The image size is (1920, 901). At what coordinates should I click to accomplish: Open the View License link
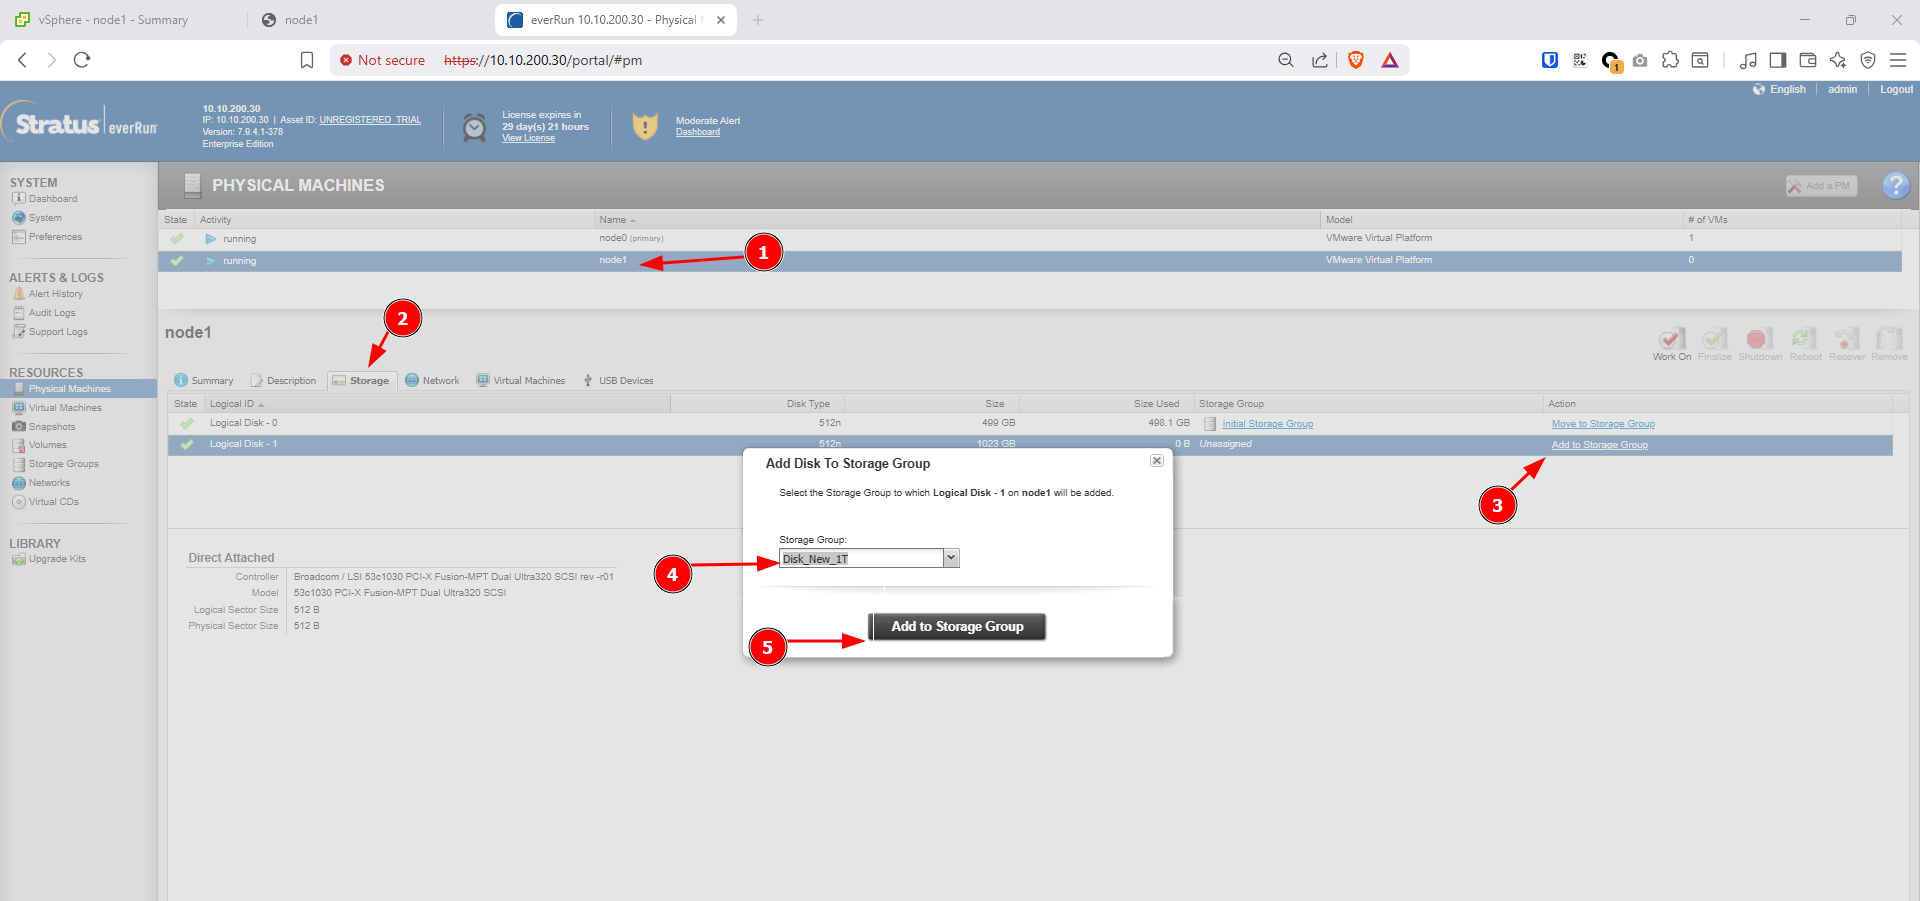point(528,138)
